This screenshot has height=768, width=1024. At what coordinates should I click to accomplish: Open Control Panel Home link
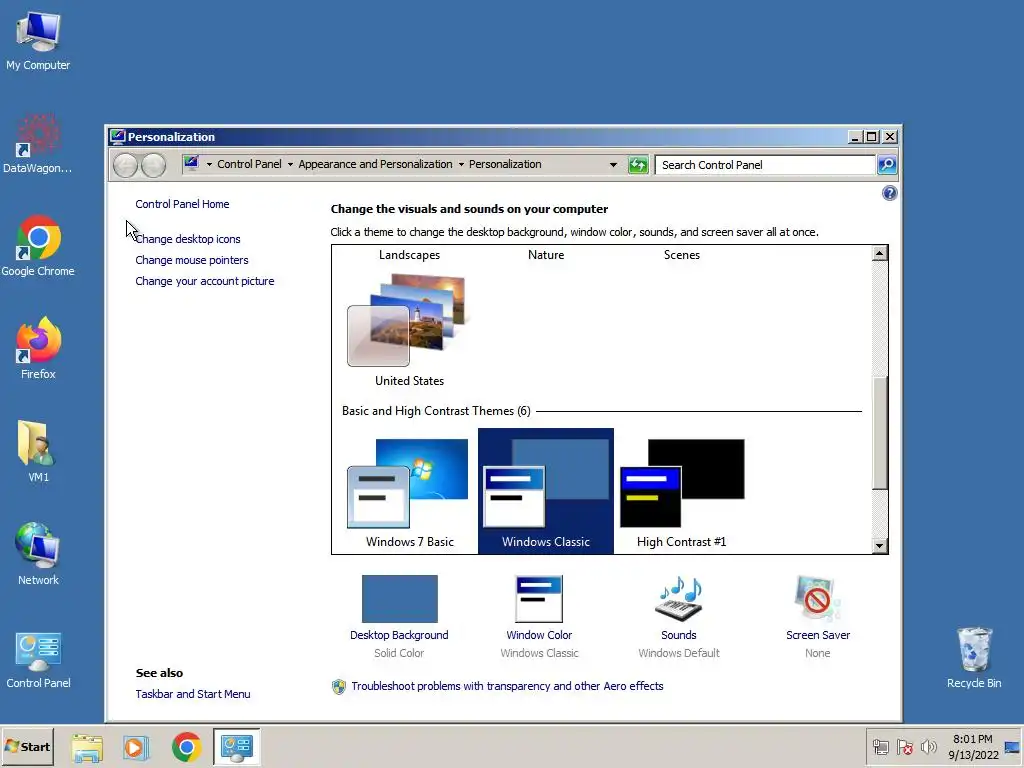[182, 204]
